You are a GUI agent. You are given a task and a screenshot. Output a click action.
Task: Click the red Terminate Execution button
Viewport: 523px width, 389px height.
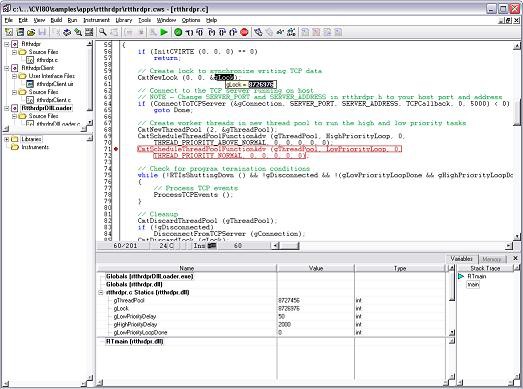coord(244,32)
